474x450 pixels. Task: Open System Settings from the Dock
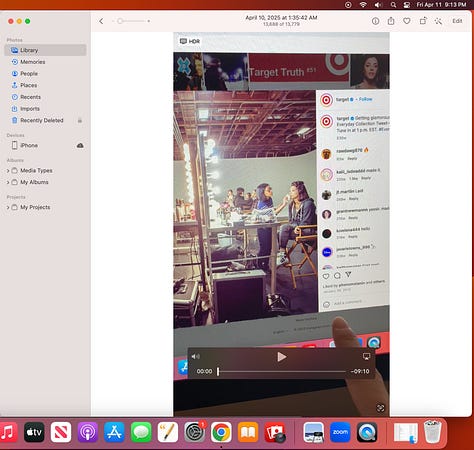194,432
